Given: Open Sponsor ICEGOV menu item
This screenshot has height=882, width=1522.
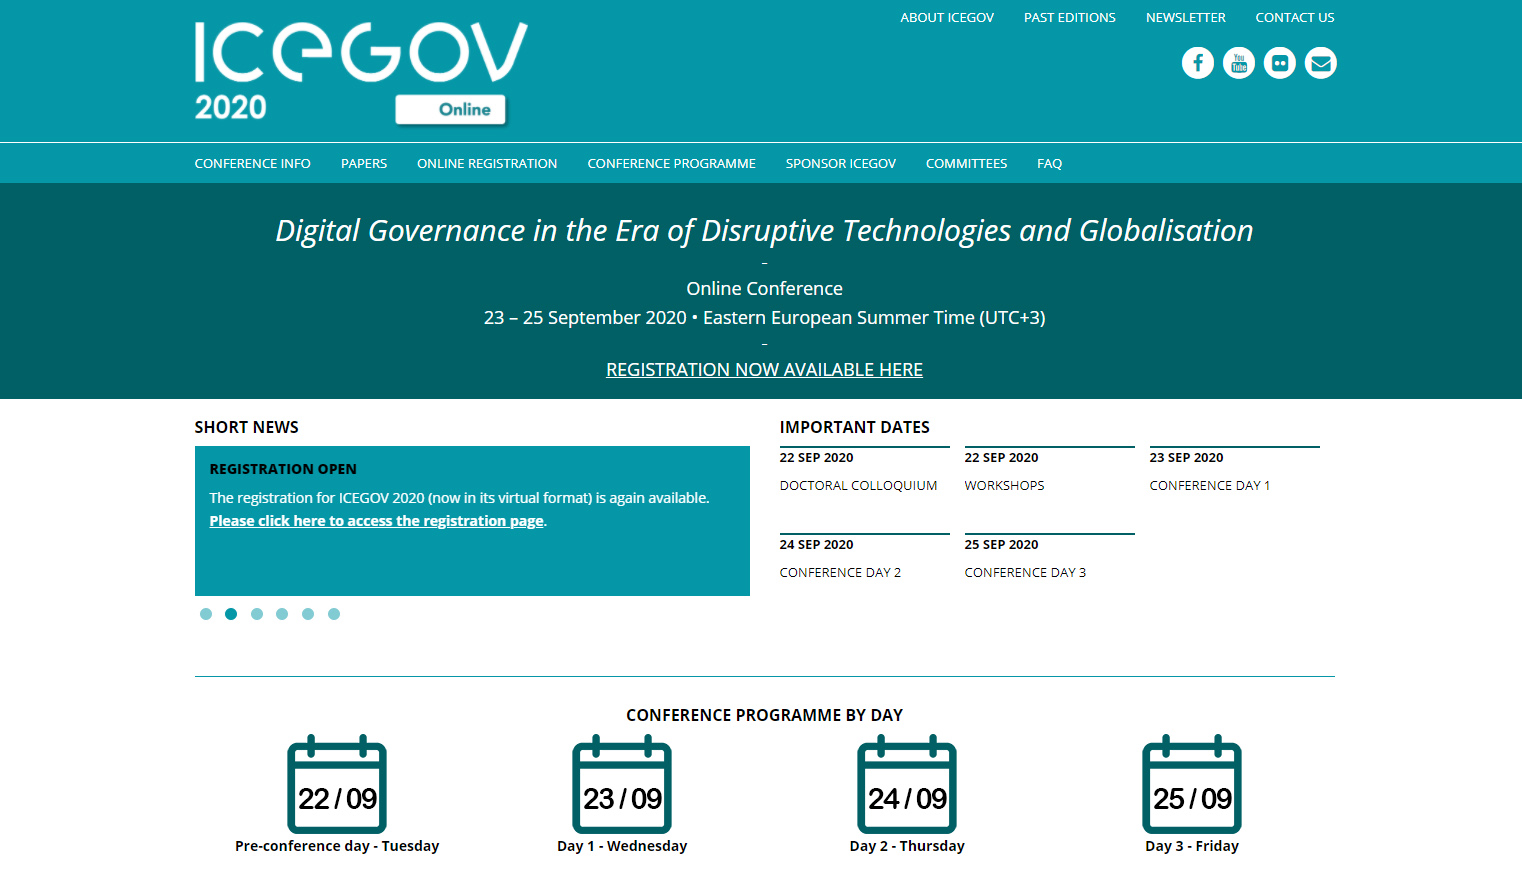Looking at the screenshot, I should pos(841,163).
